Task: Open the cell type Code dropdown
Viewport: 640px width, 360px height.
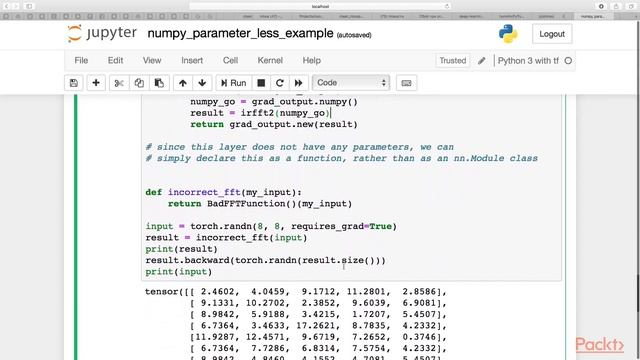Action: pos(351,83)
